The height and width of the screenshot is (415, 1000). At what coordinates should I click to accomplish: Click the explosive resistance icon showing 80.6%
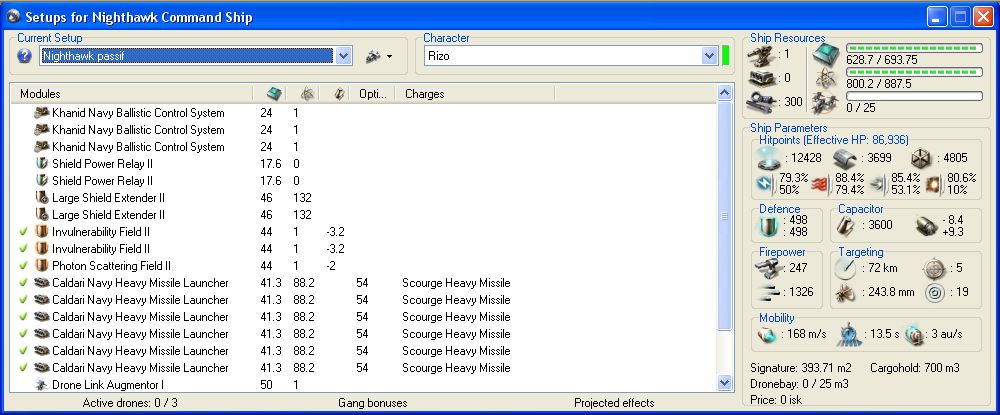coord(936,184)
